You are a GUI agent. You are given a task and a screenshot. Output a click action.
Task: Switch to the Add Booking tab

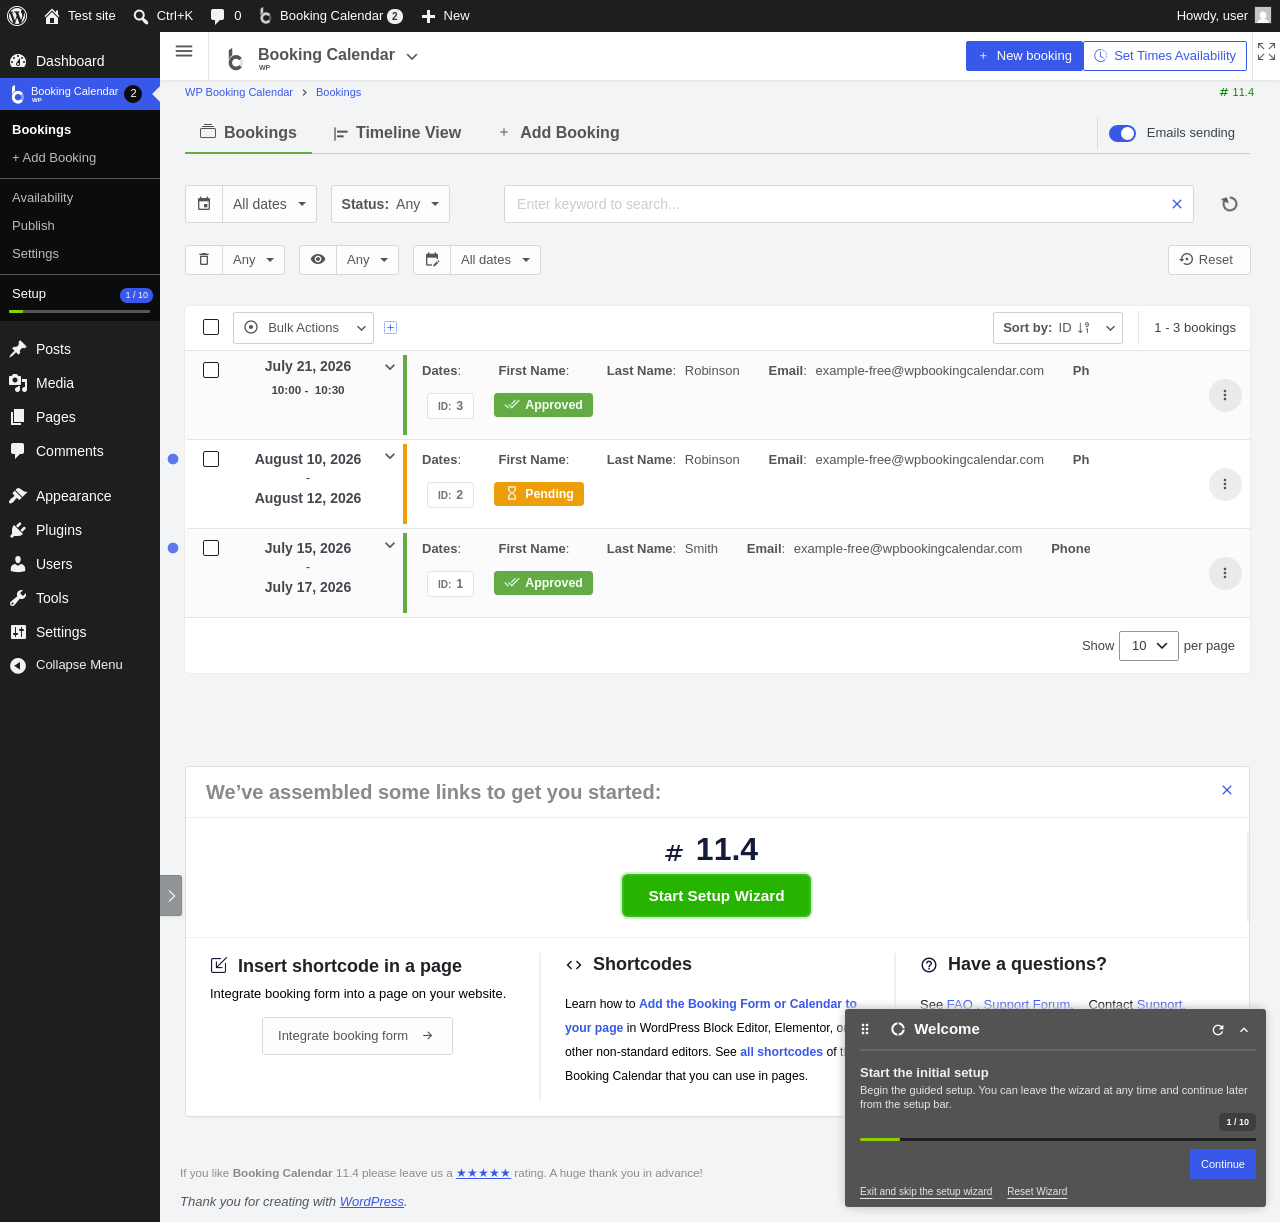coord(559,133)
